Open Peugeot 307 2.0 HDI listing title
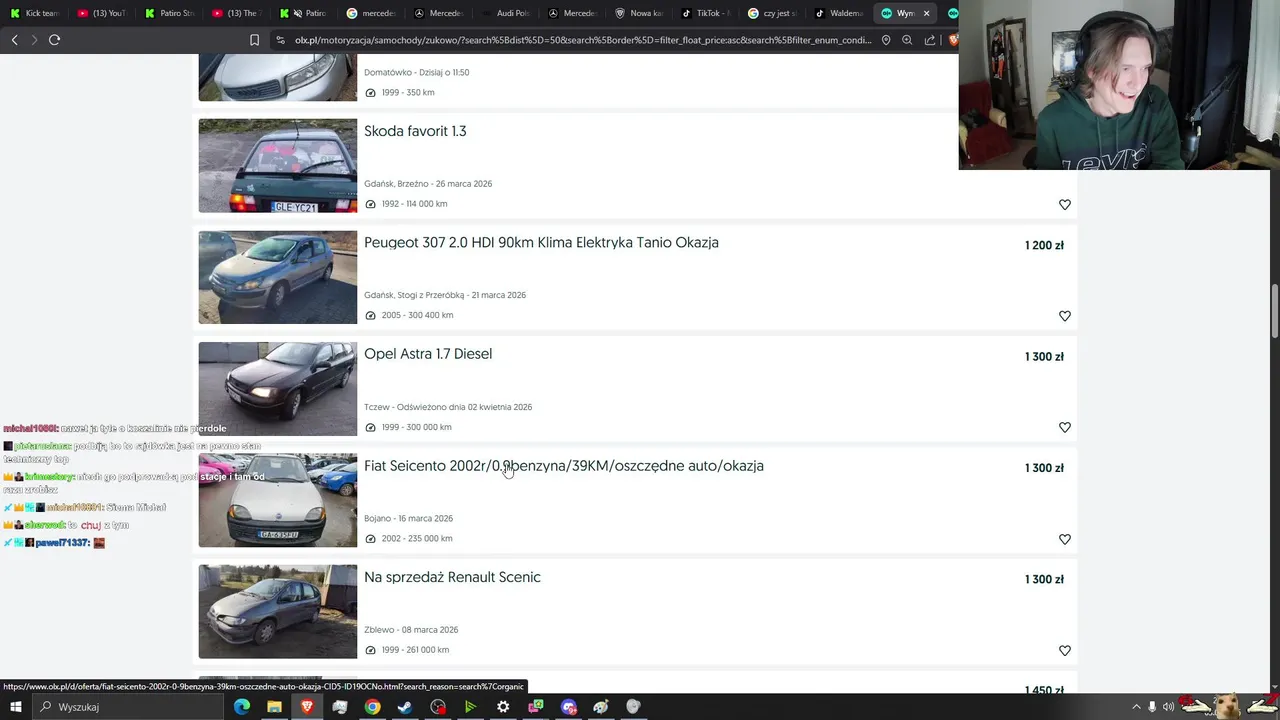 pyautogui.click(x=541, y=242)
